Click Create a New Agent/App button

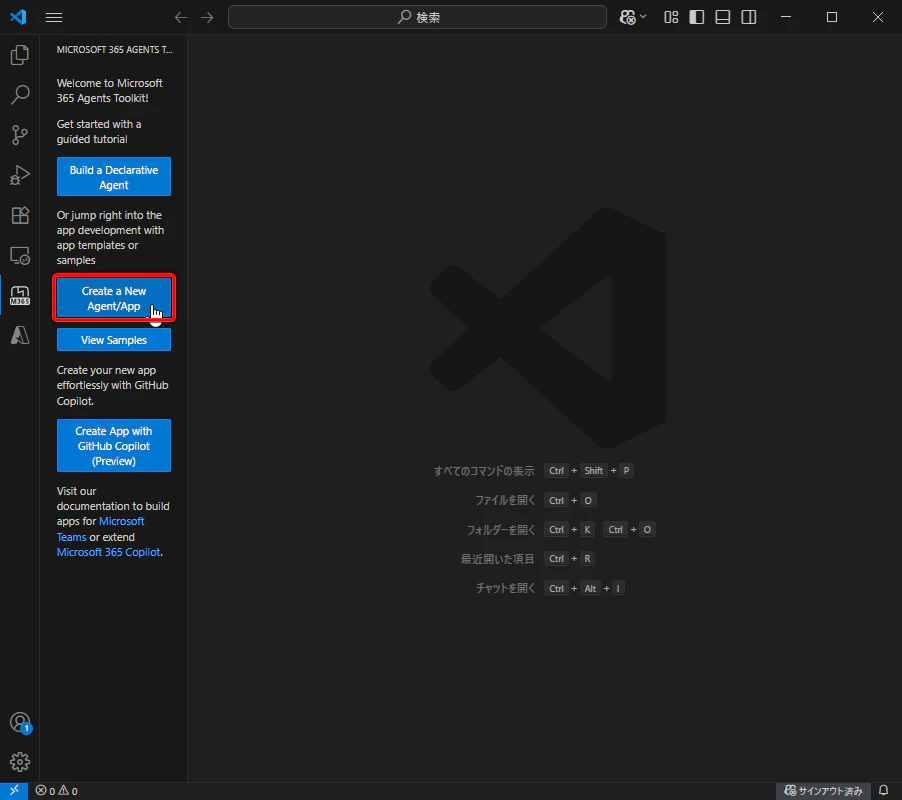pyautogui.click(x=113, y=298)
